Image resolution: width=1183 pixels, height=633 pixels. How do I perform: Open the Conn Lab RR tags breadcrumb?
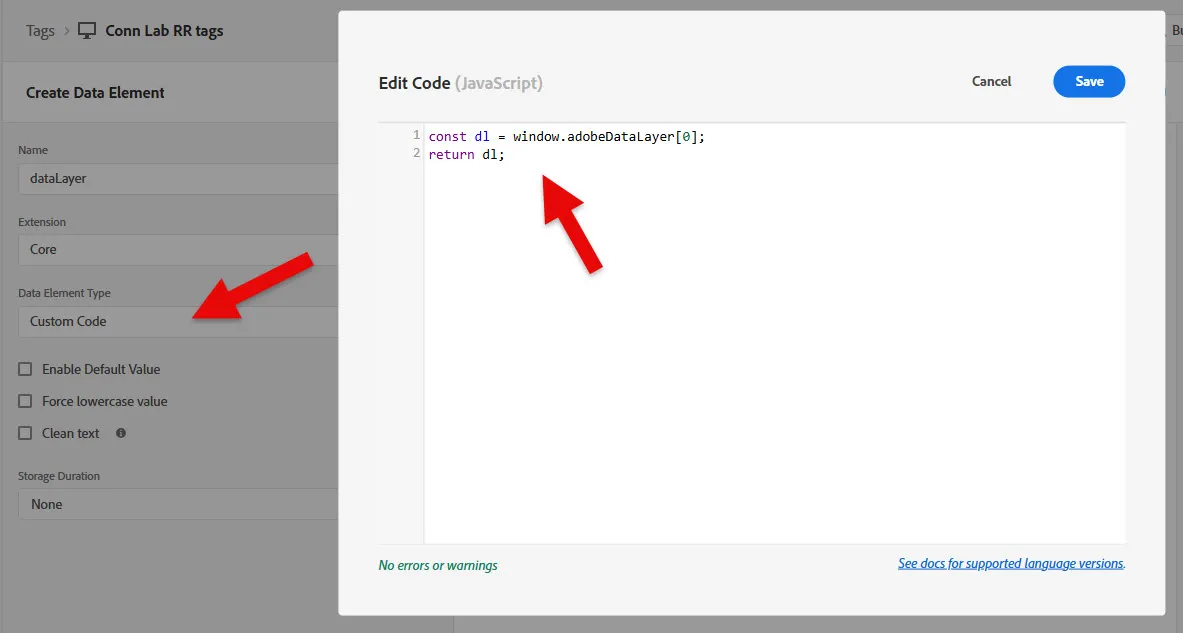(164, 31)
